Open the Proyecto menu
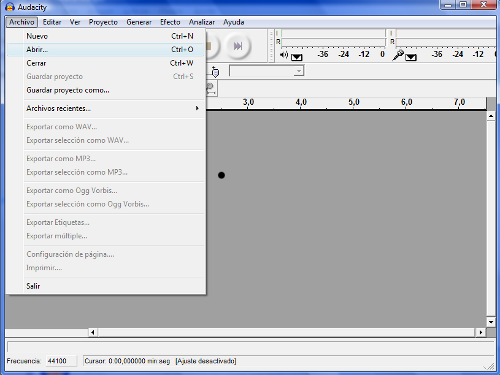This screenshot has height=375, width=500. click(x=103, y=22)
